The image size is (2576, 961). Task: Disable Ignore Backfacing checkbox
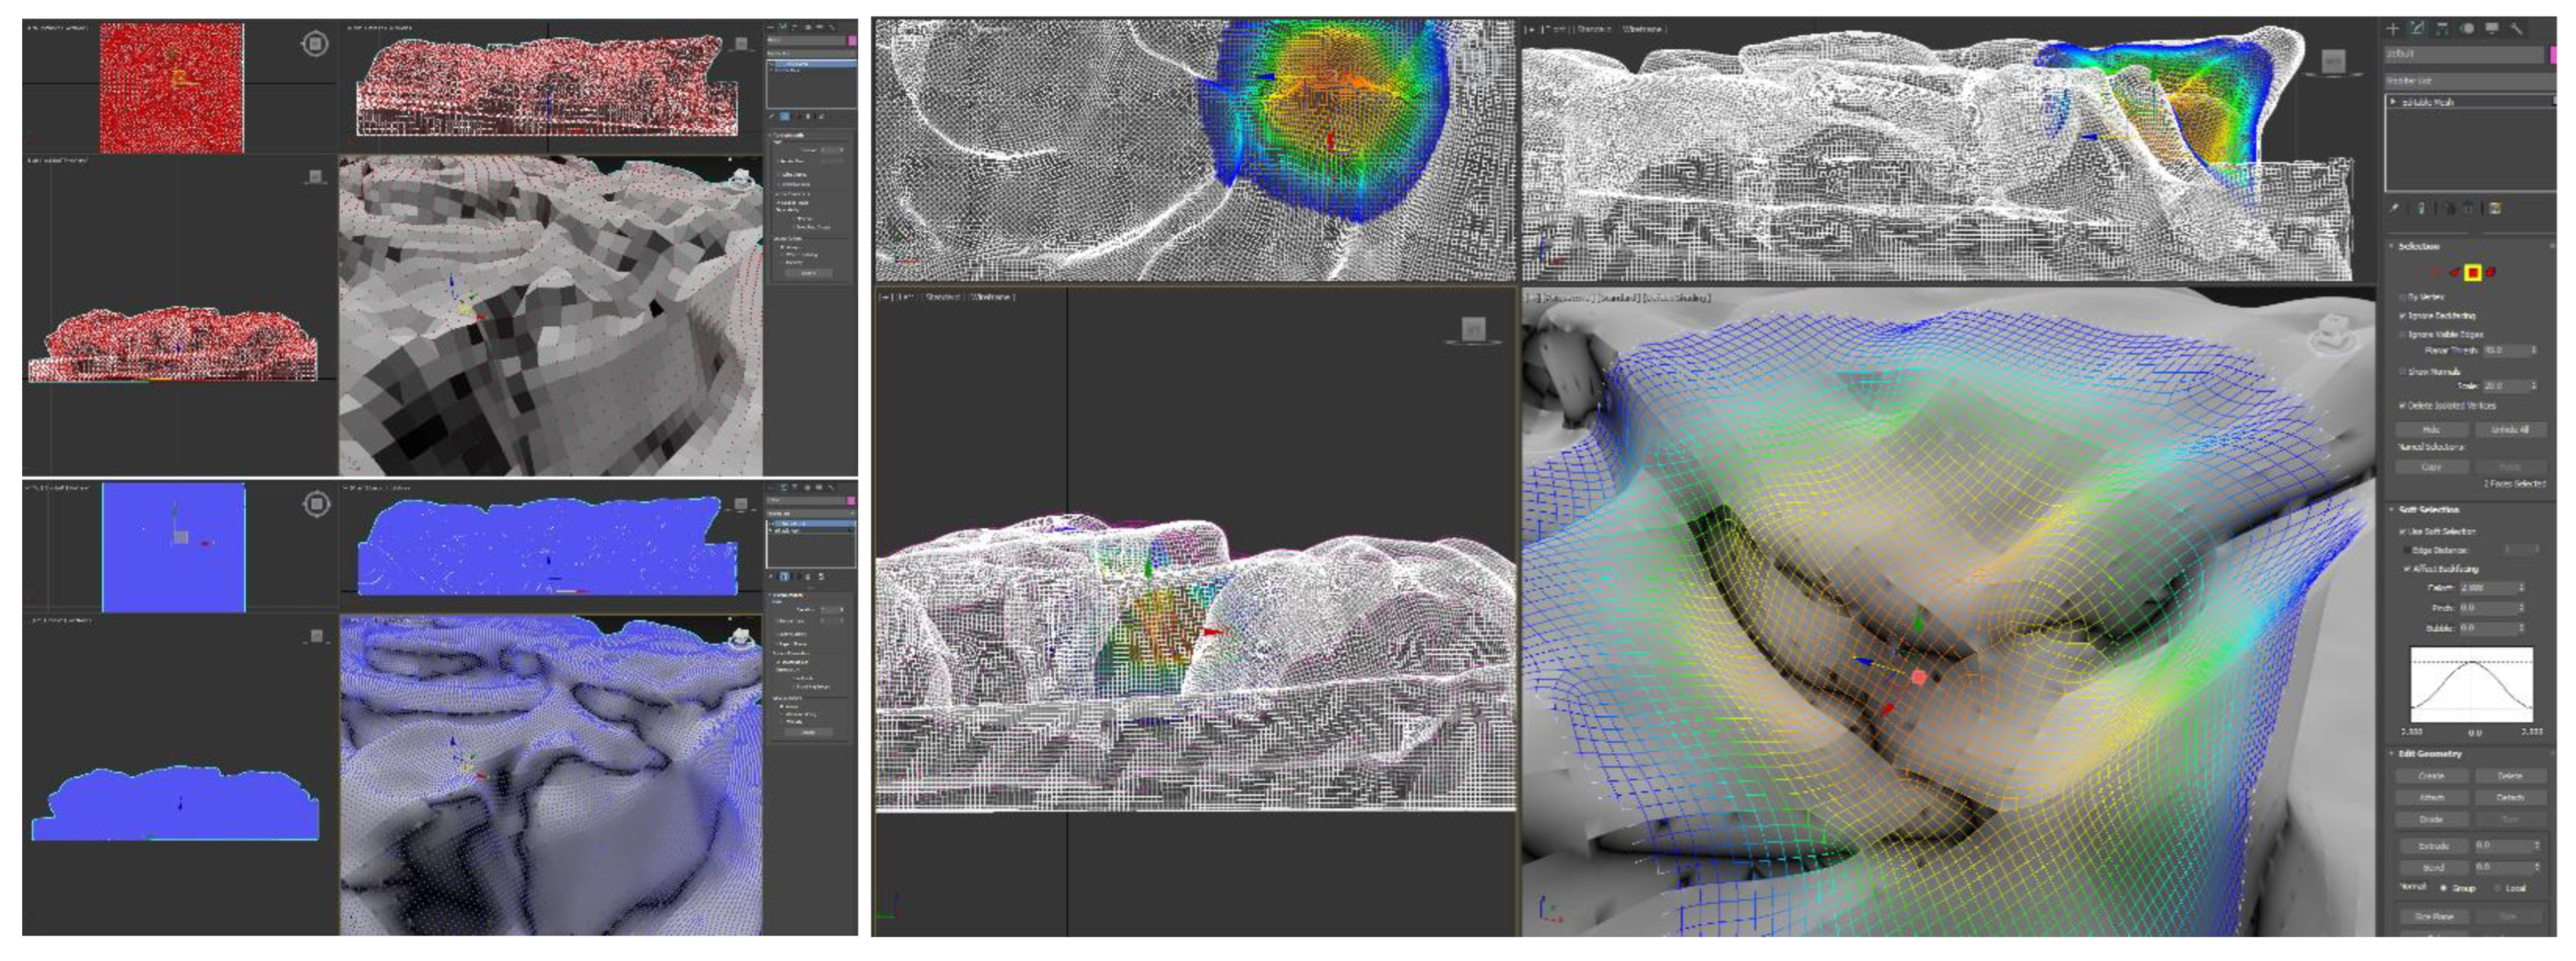click(2403, 316)
